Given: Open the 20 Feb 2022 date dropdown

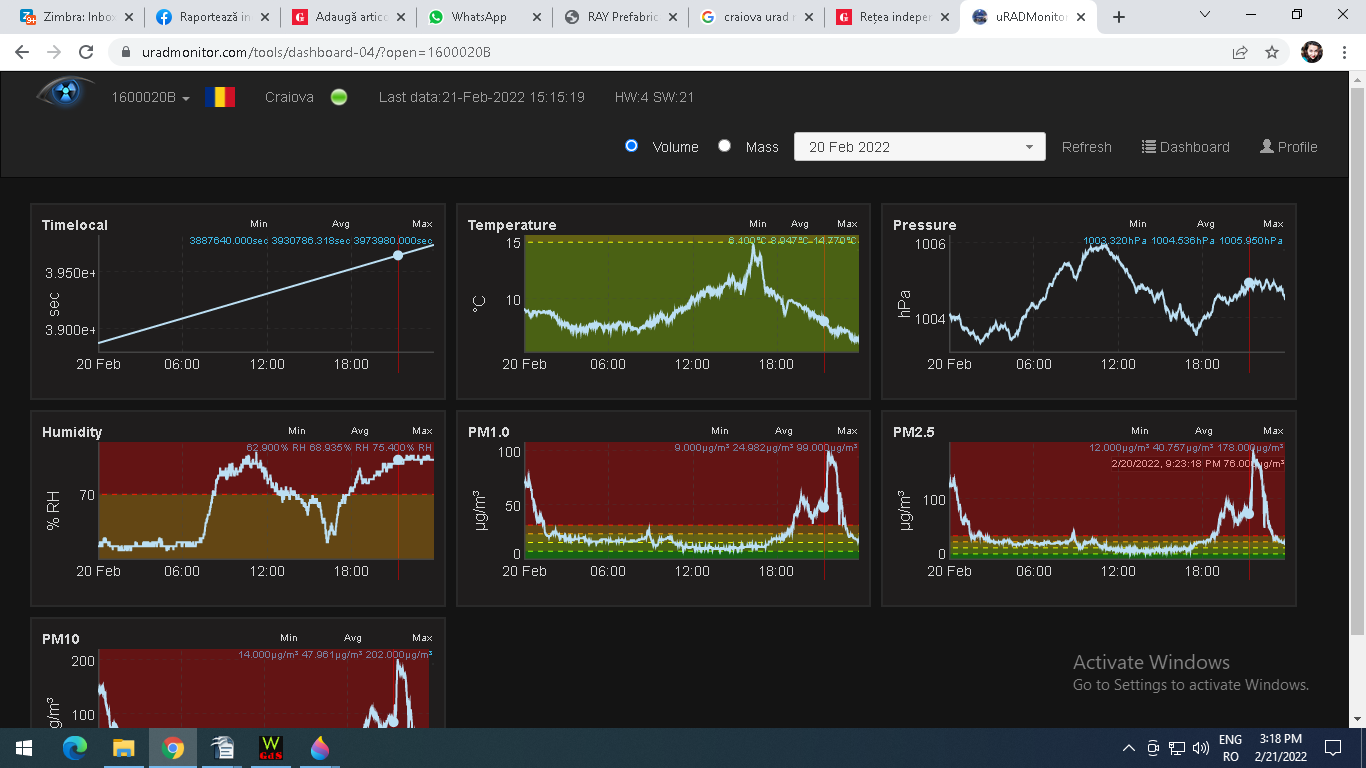Looking at the screenshot, I should [x=920, y=147].
